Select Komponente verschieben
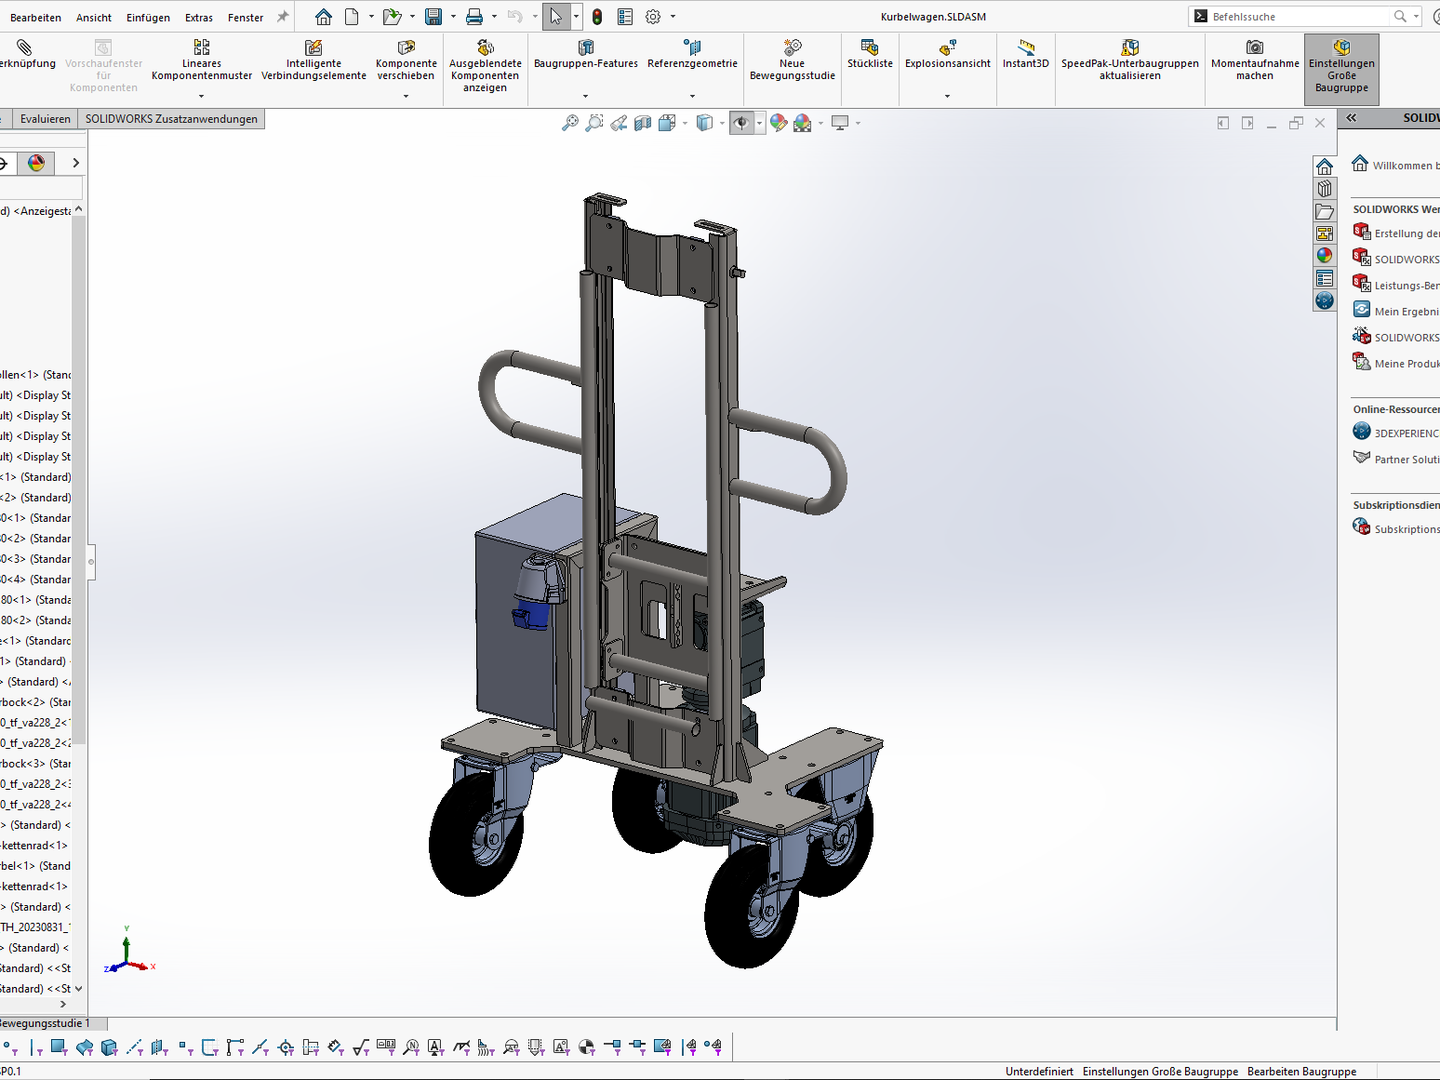Viewport: 1440px width, 1080px height. [x=406, y=62]
